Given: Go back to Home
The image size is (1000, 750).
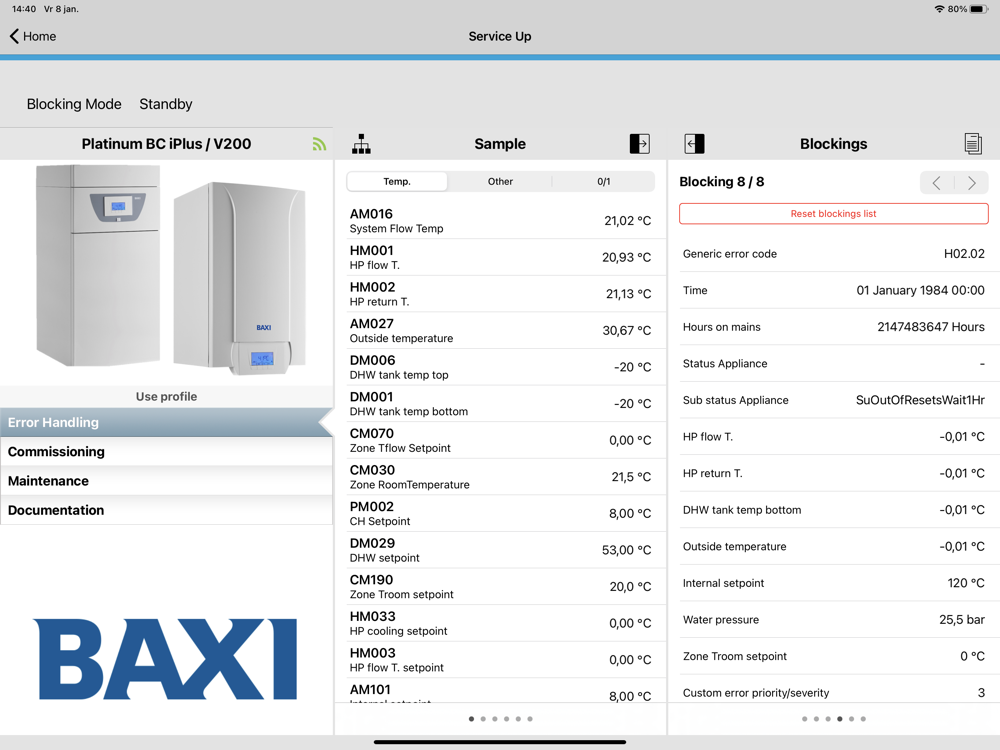Looking at the screenshot, I should click(33, 36).
